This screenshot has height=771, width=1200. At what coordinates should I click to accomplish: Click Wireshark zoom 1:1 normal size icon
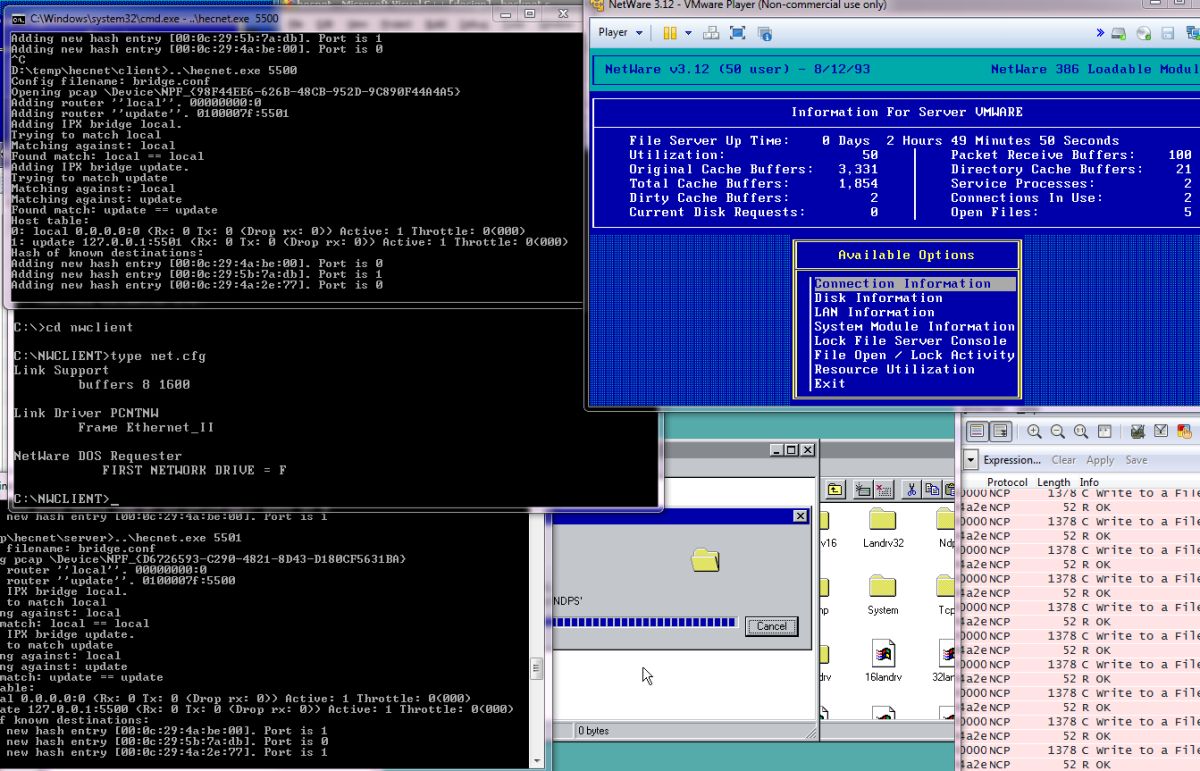(x=1081, y=431)
